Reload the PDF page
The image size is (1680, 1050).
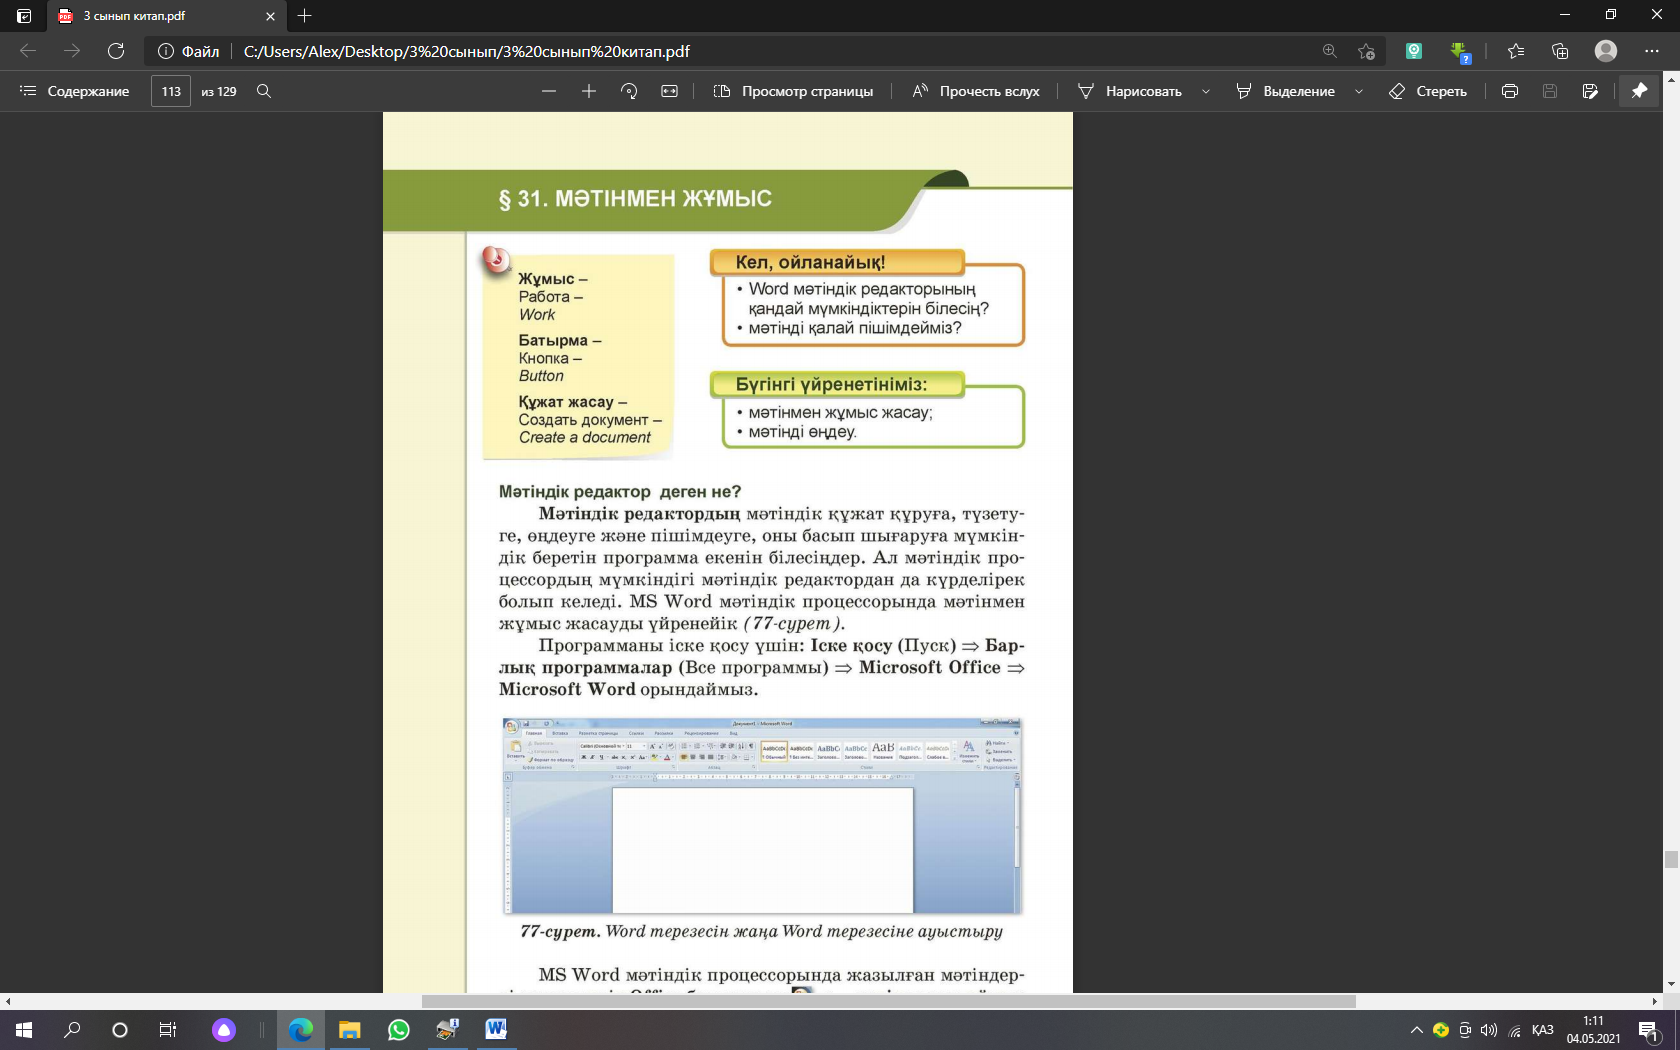116,51
